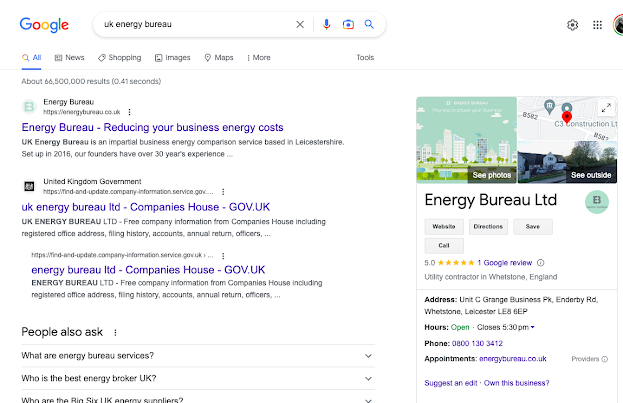Switch to the News tab
Viewport: 623px width, 403px height.
(70, 58)
